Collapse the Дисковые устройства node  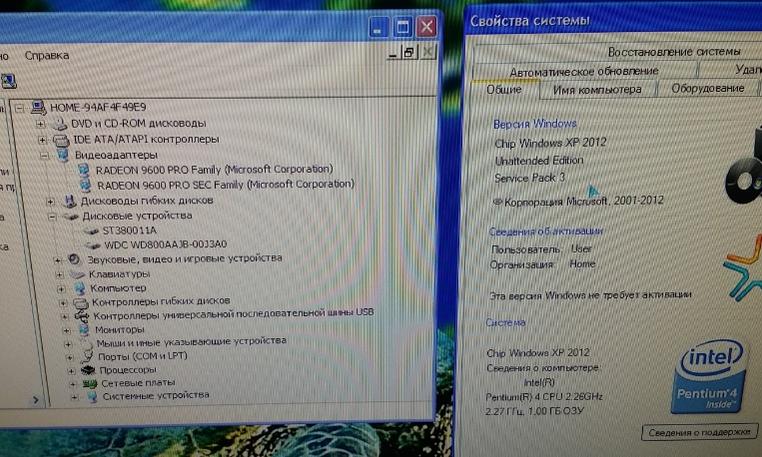pos(52,216)
